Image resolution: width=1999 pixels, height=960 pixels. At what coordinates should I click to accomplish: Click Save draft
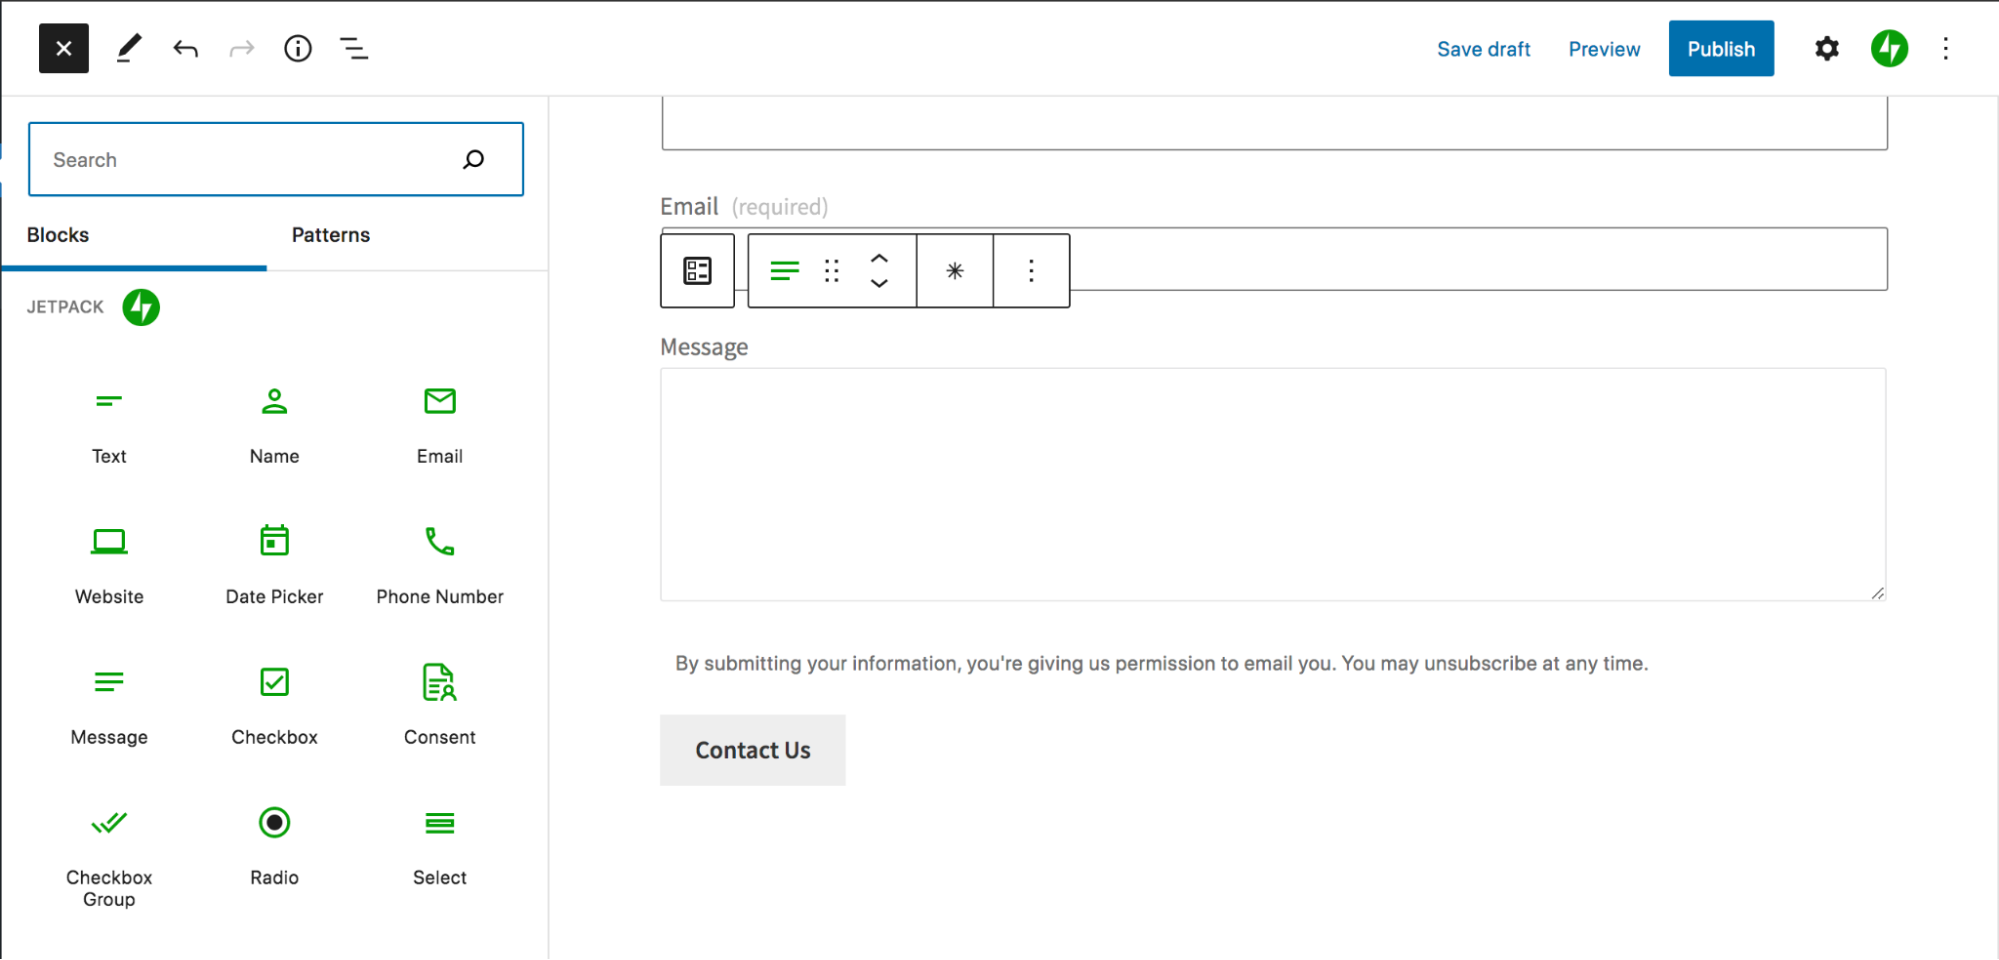tap(1483, 49)
